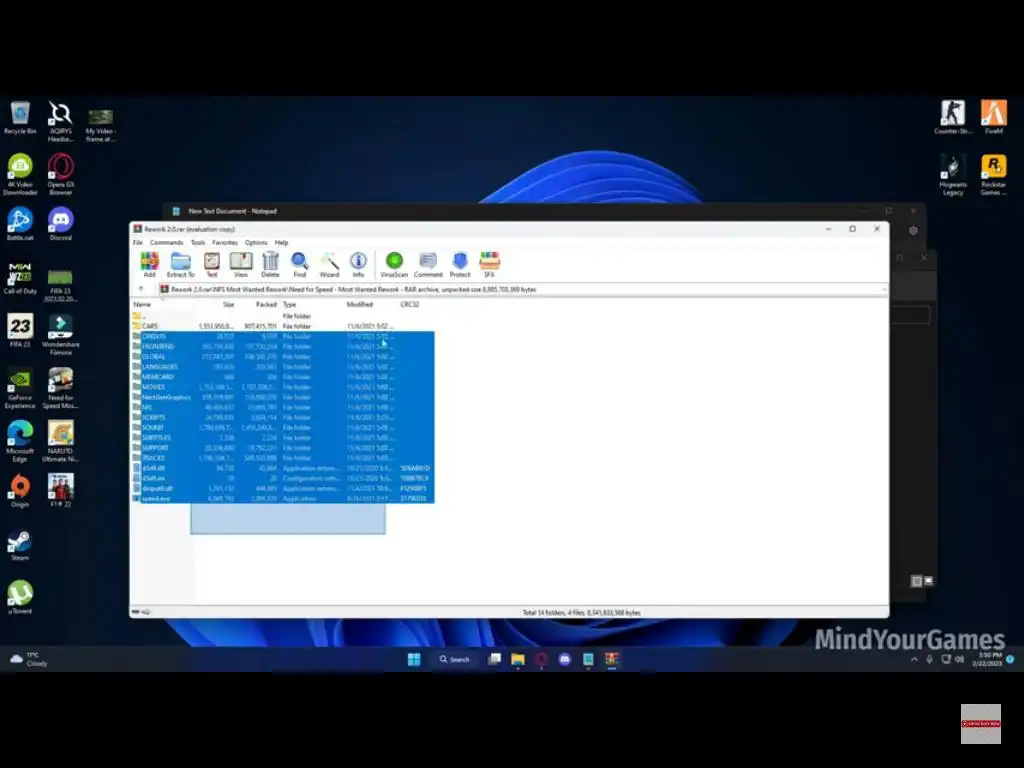Open the FiveM desktop icon

coord(993,118)
